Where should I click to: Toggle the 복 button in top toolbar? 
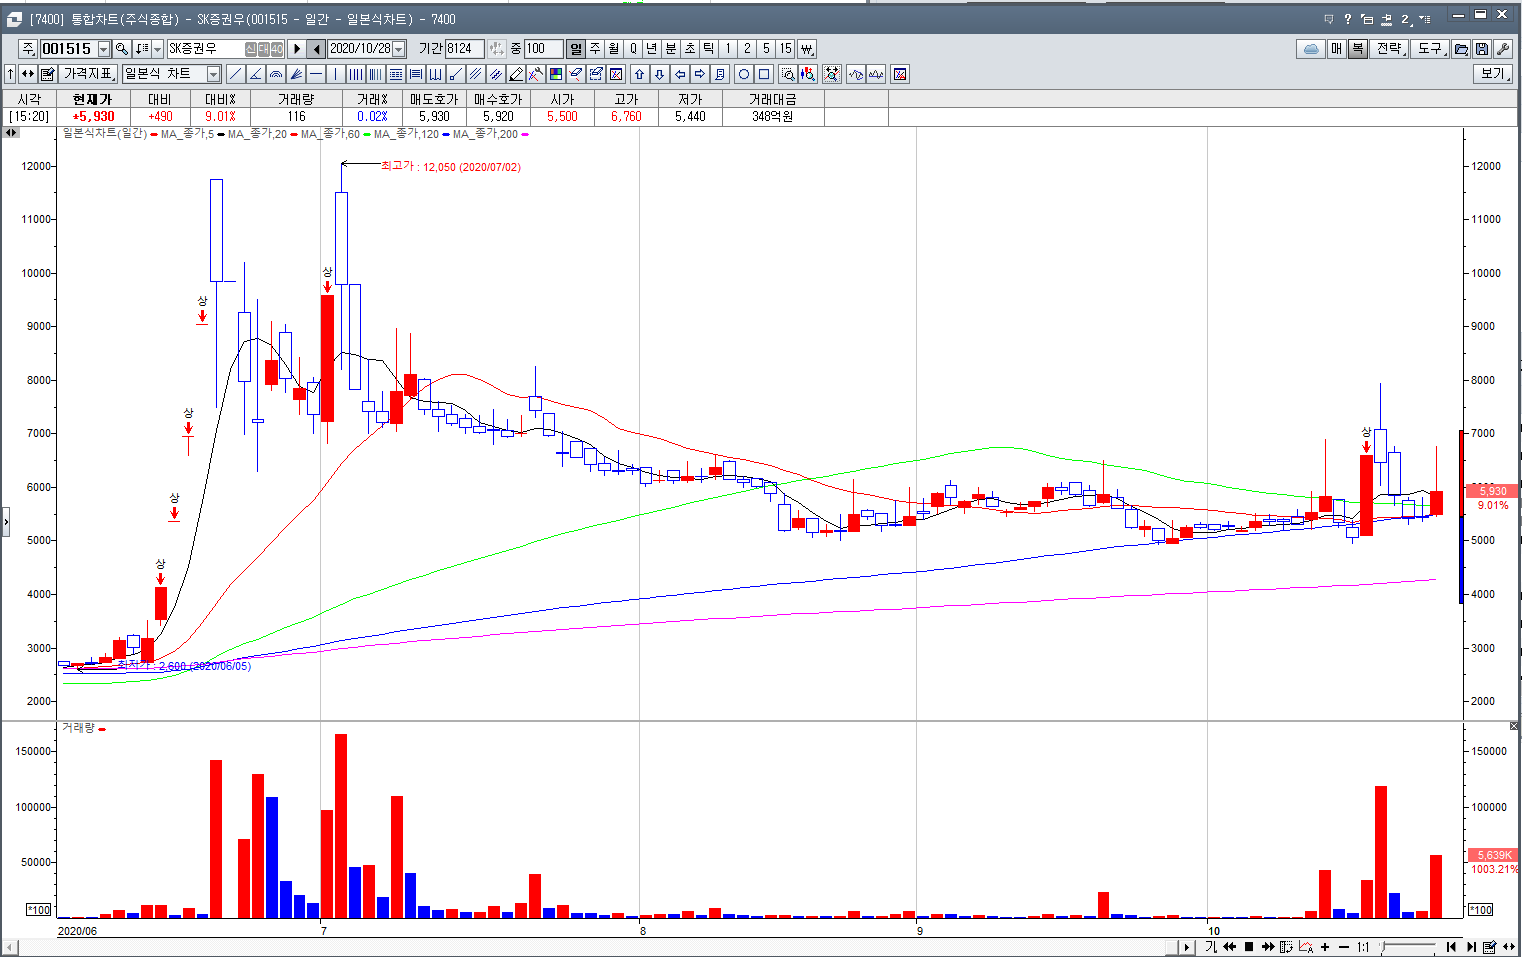[x=1357, y=48]
